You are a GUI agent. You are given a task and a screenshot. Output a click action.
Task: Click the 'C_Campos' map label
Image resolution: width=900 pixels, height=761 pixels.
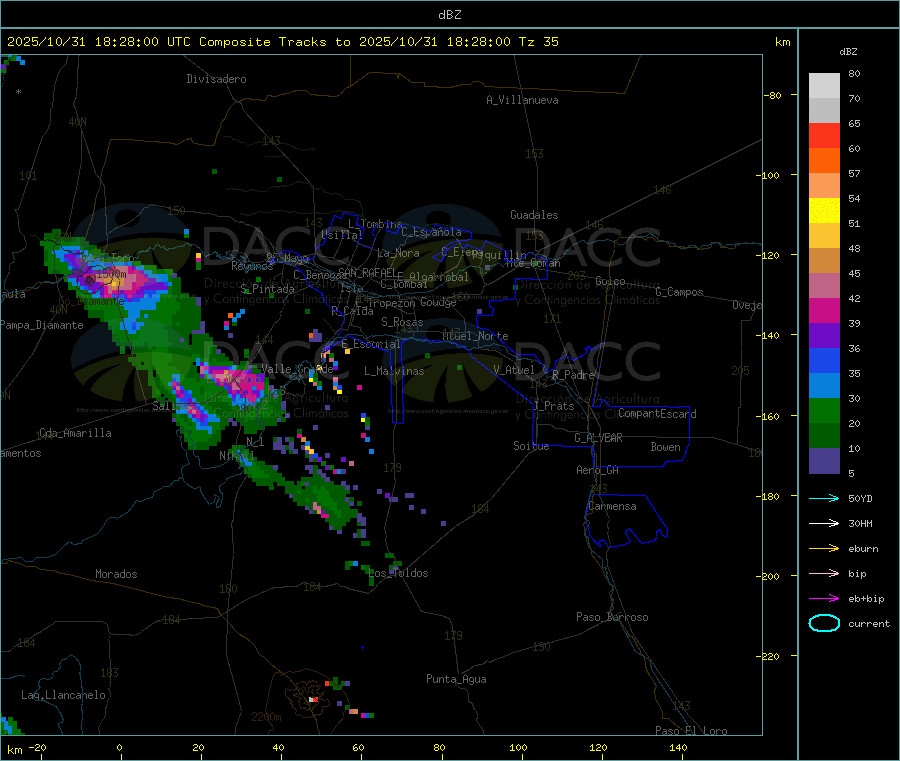pyautogui.click(x=679, y=292)
